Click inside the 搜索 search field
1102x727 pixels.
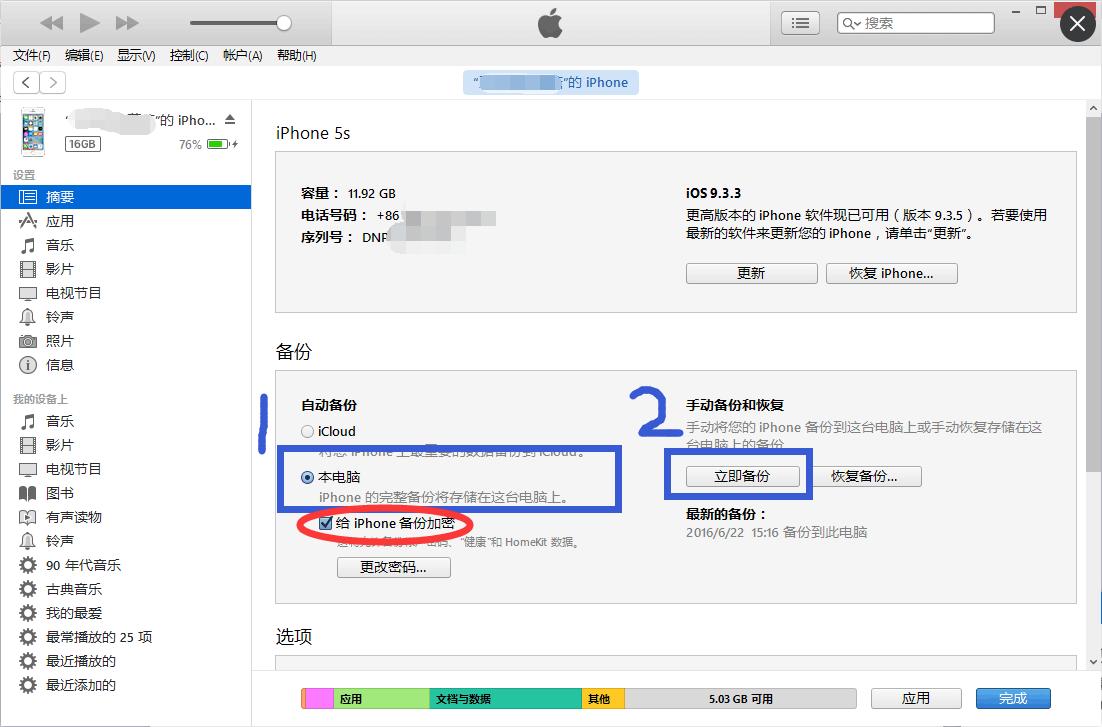[x=915, y=22]
